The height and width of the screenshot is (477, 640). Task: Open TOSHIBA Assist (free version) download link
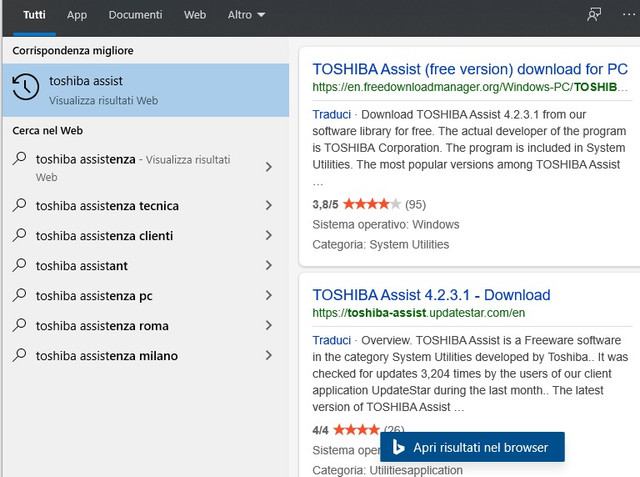tap(470, 69)
